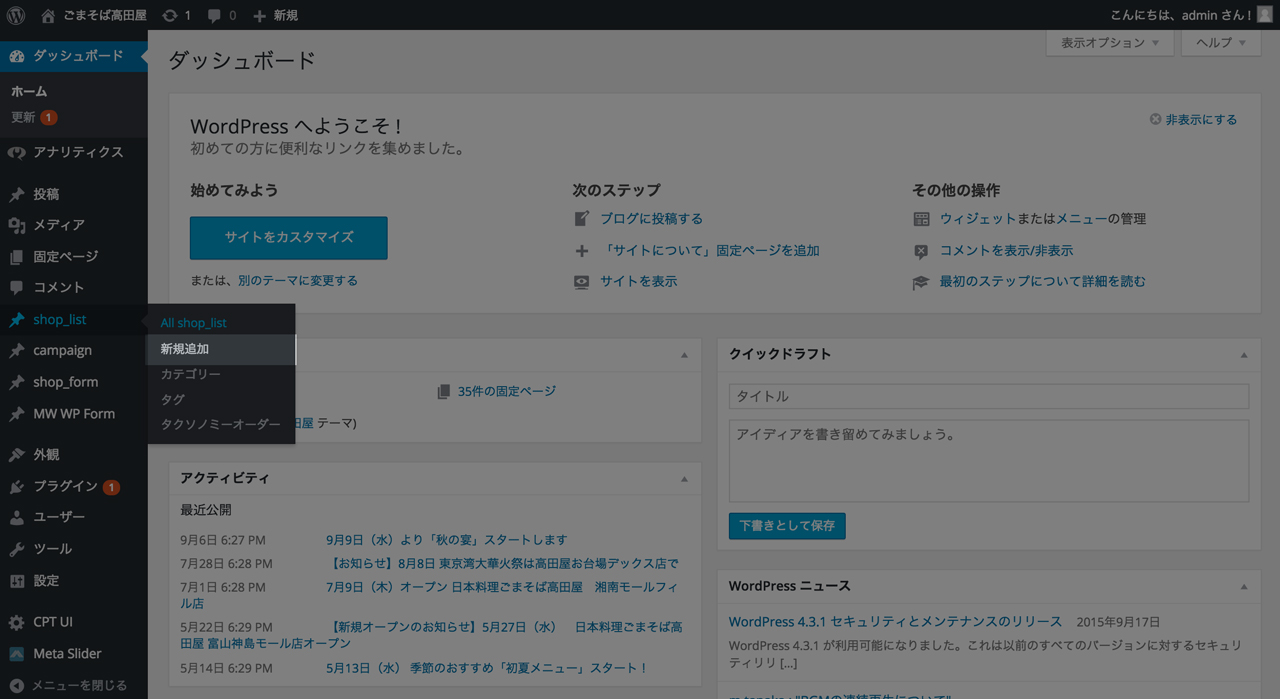
Task: Click the shop_form pin icon
Action: coord(16,383)
